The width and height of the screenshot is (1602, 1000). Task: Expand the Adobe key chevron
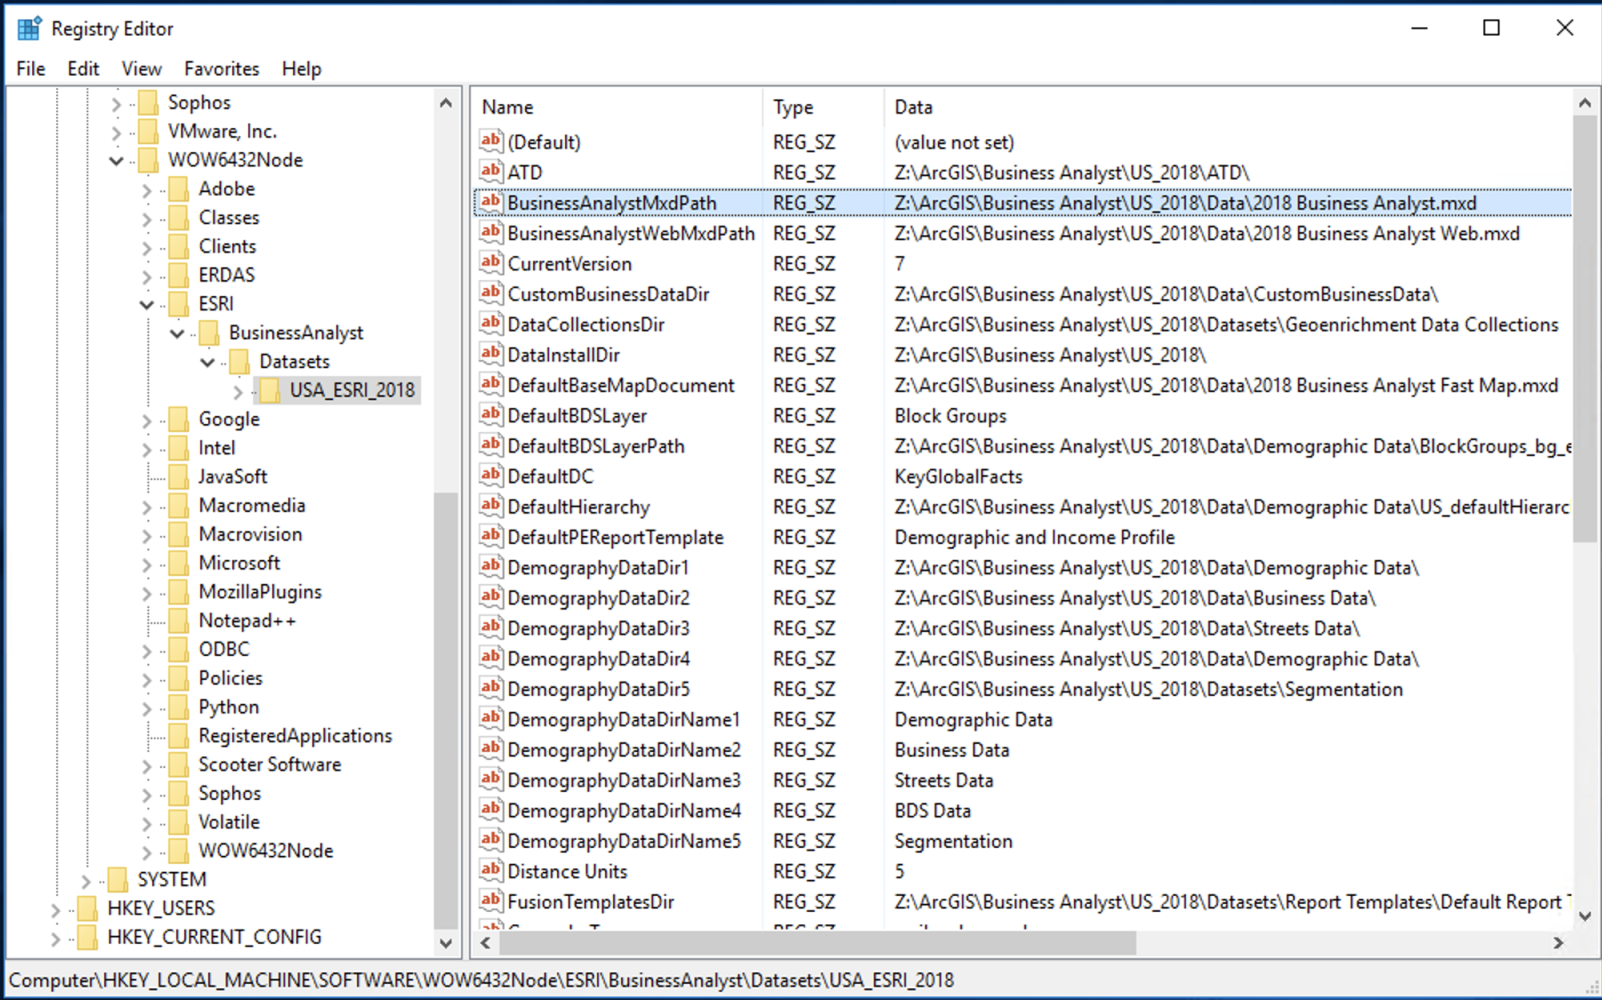[147, 190]
